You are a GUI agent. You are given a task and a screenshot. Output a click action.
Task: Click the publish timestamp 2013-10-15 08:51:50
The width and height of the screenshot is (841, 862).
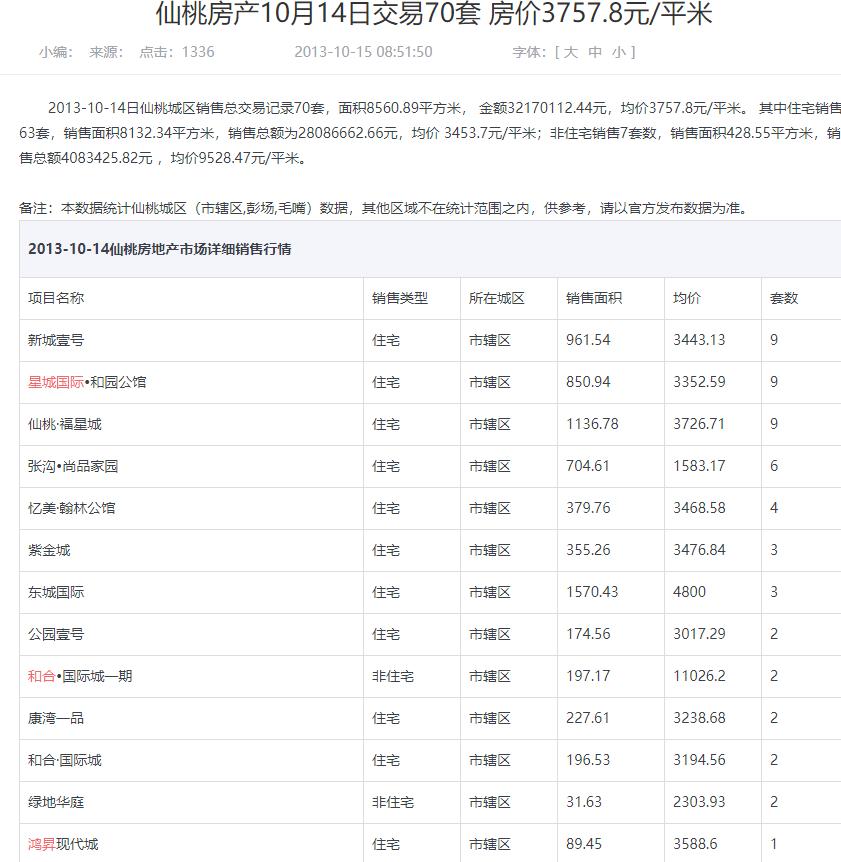click(363, 53)
